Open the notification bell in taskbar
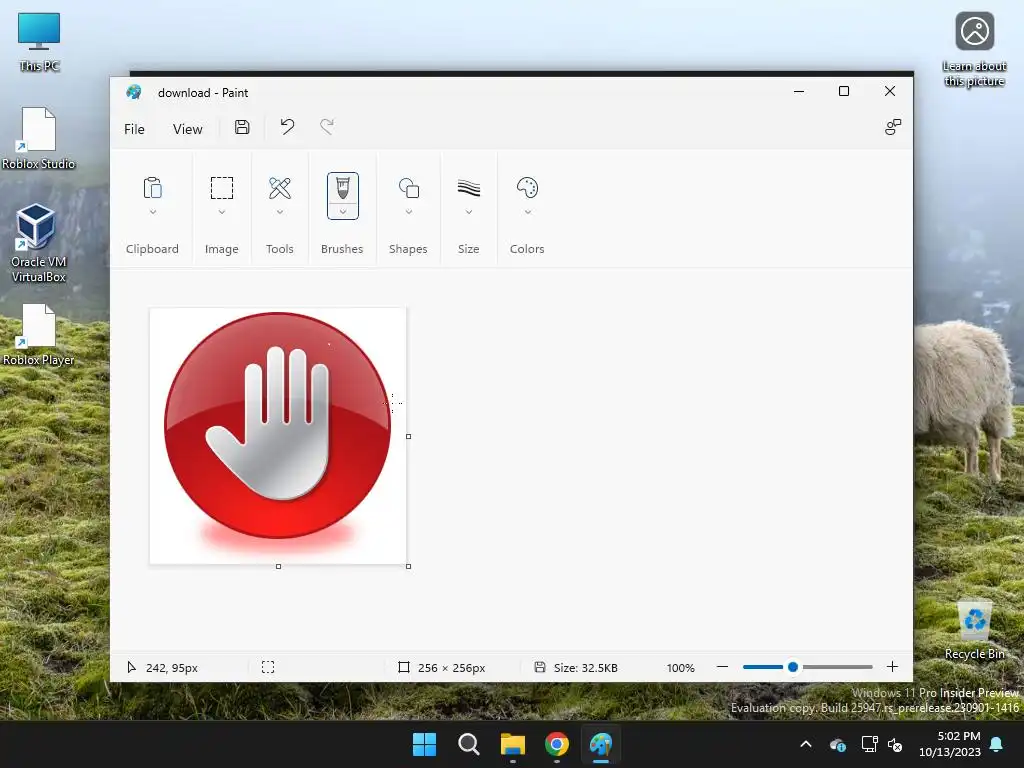Viewport: 1024px width, 768px height. (997, 744)
